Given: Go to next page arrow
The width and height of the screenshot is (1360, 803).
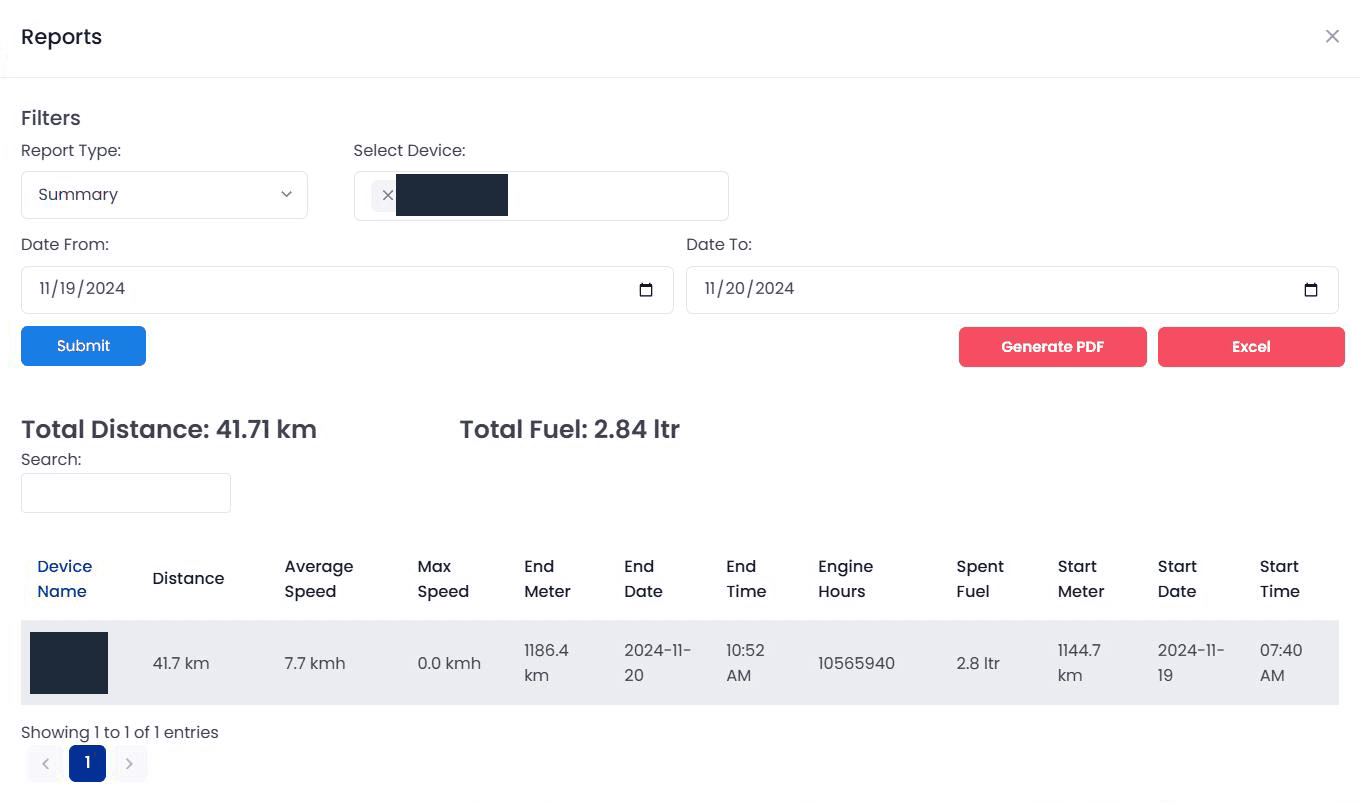Looking at the screenshot, I should coord(129,764).
